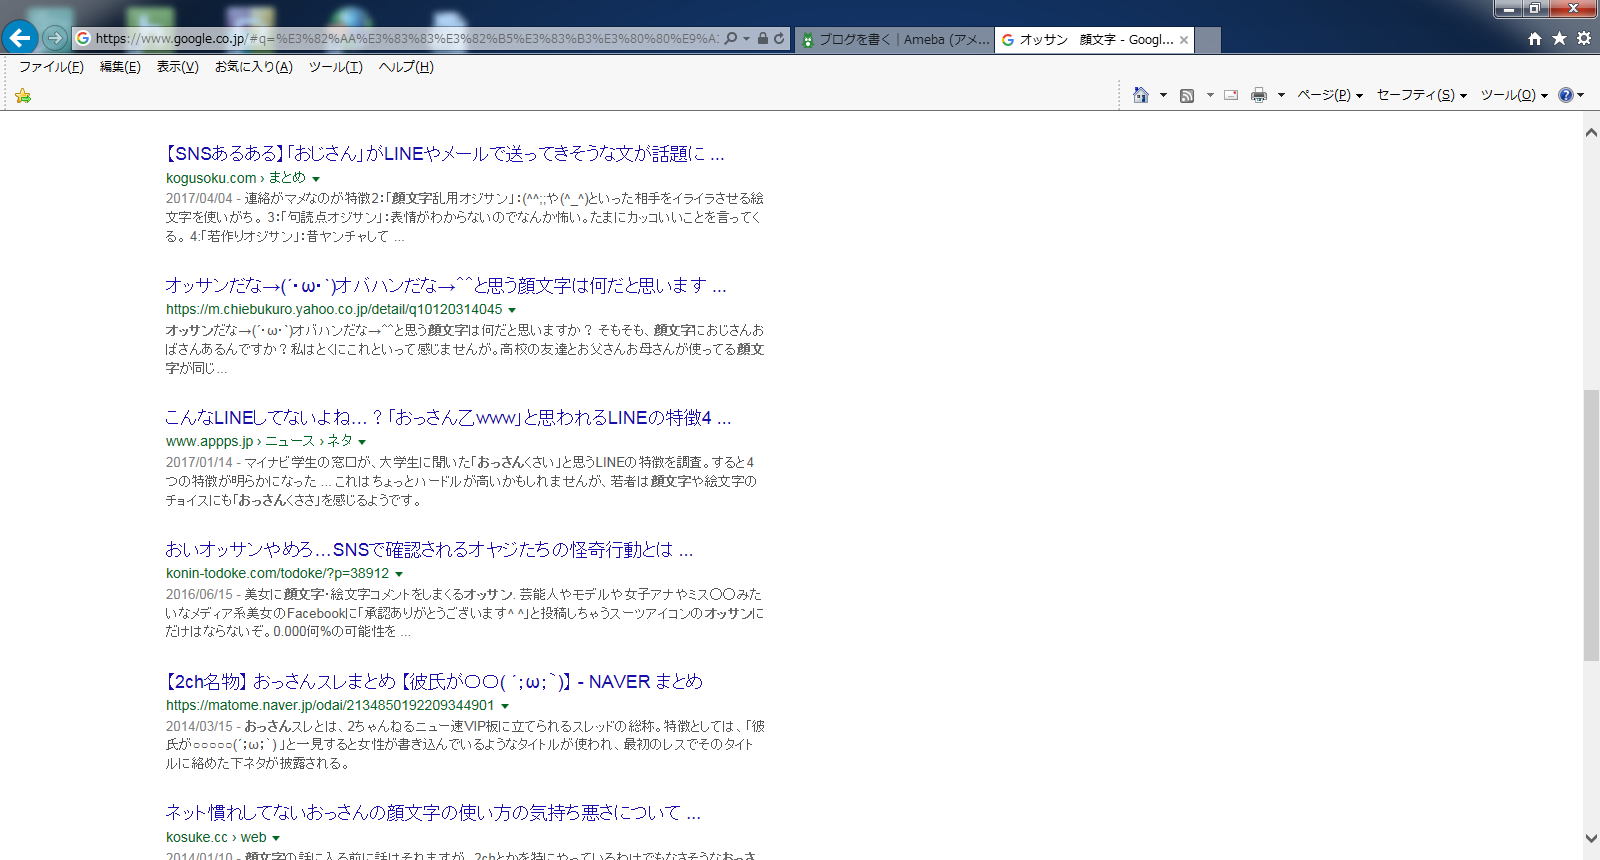Click the Add to Favorites bar star icon
1600x860 pixels.
coord(23,96)
